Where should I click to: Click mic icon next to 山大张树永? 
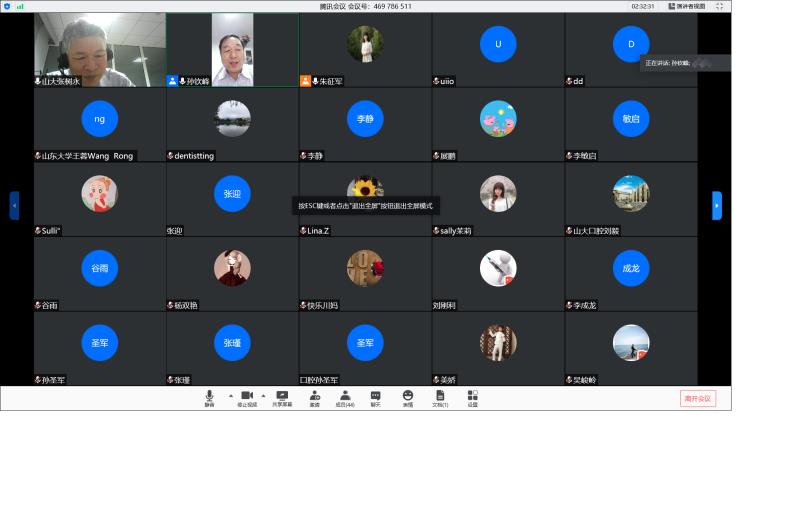(x=38, y=81)
